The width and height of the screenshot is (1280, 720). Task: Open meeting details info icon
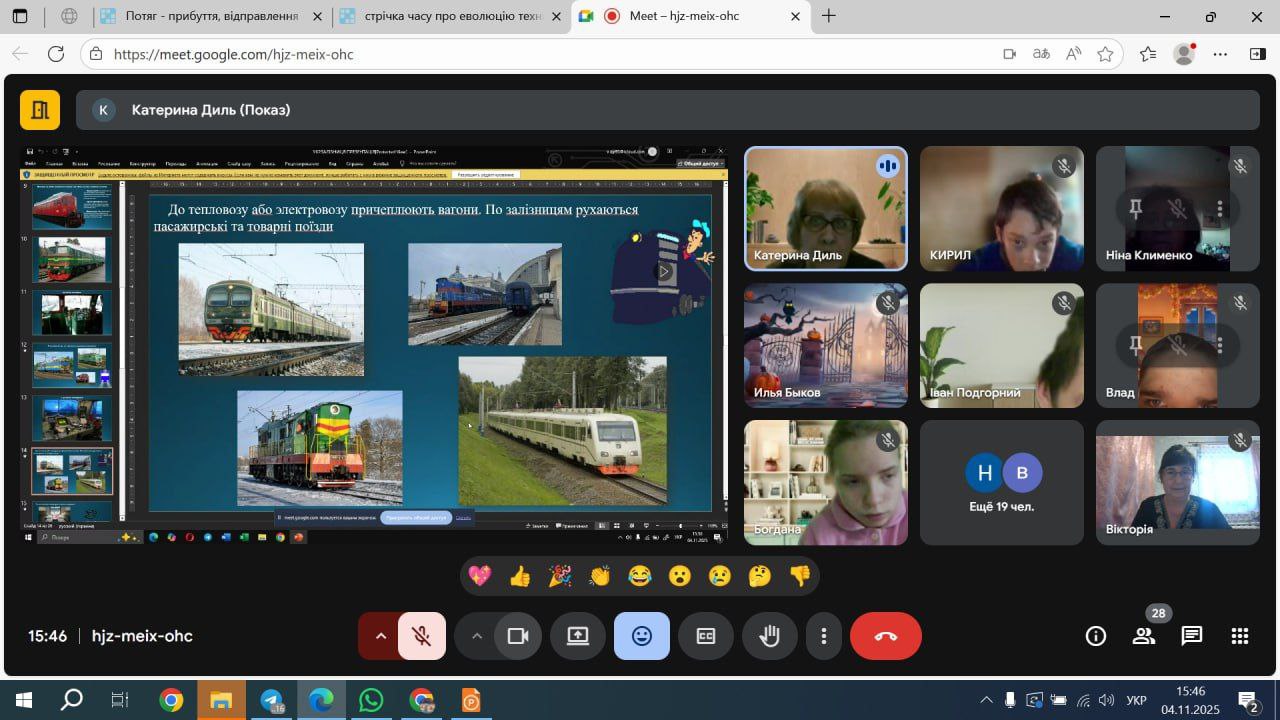(x=1096, y=636)
